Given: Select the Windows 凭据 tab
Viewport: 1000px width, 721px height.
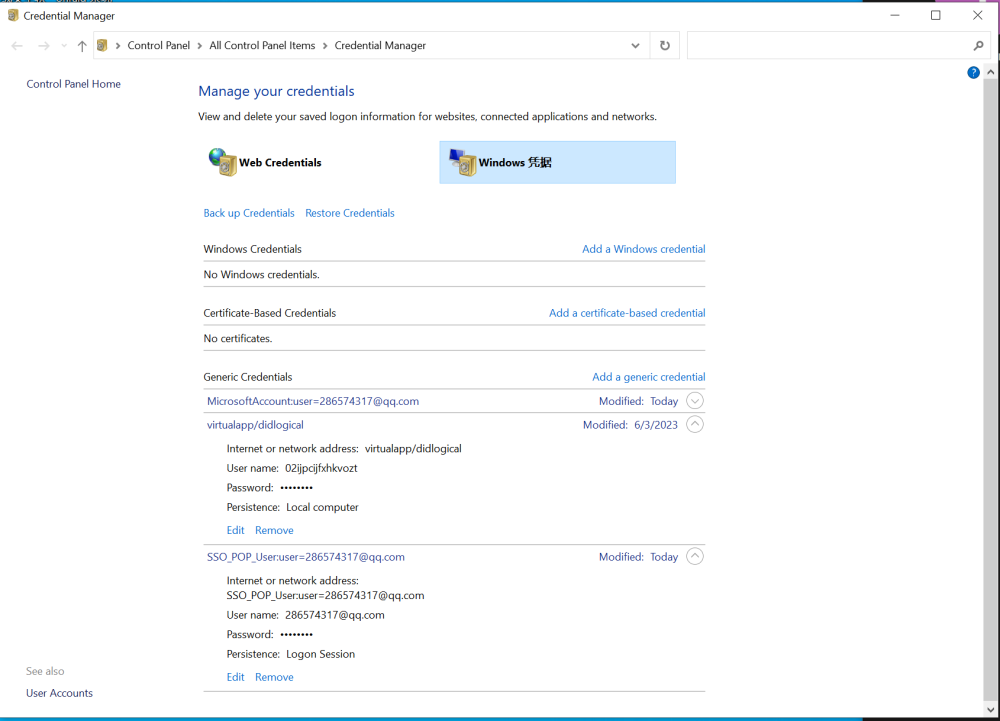Looking at the screenshot, I should tap(557, 162).
